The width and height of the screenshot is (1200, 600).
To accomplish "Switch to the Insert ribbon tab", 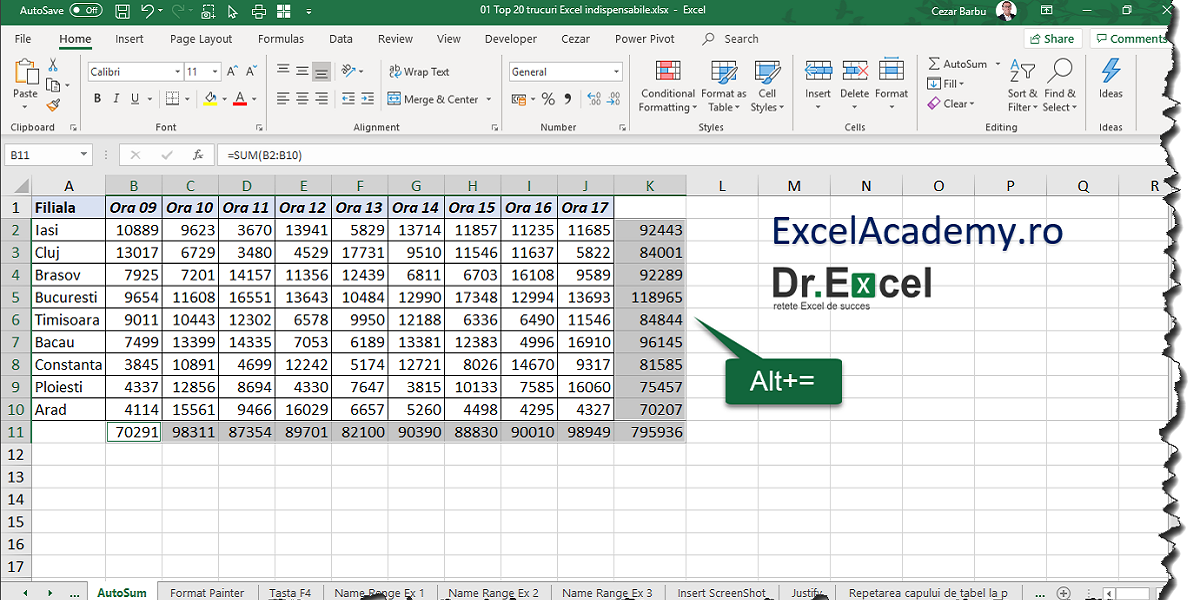I will pyautogui.click(x=129, y=39).
